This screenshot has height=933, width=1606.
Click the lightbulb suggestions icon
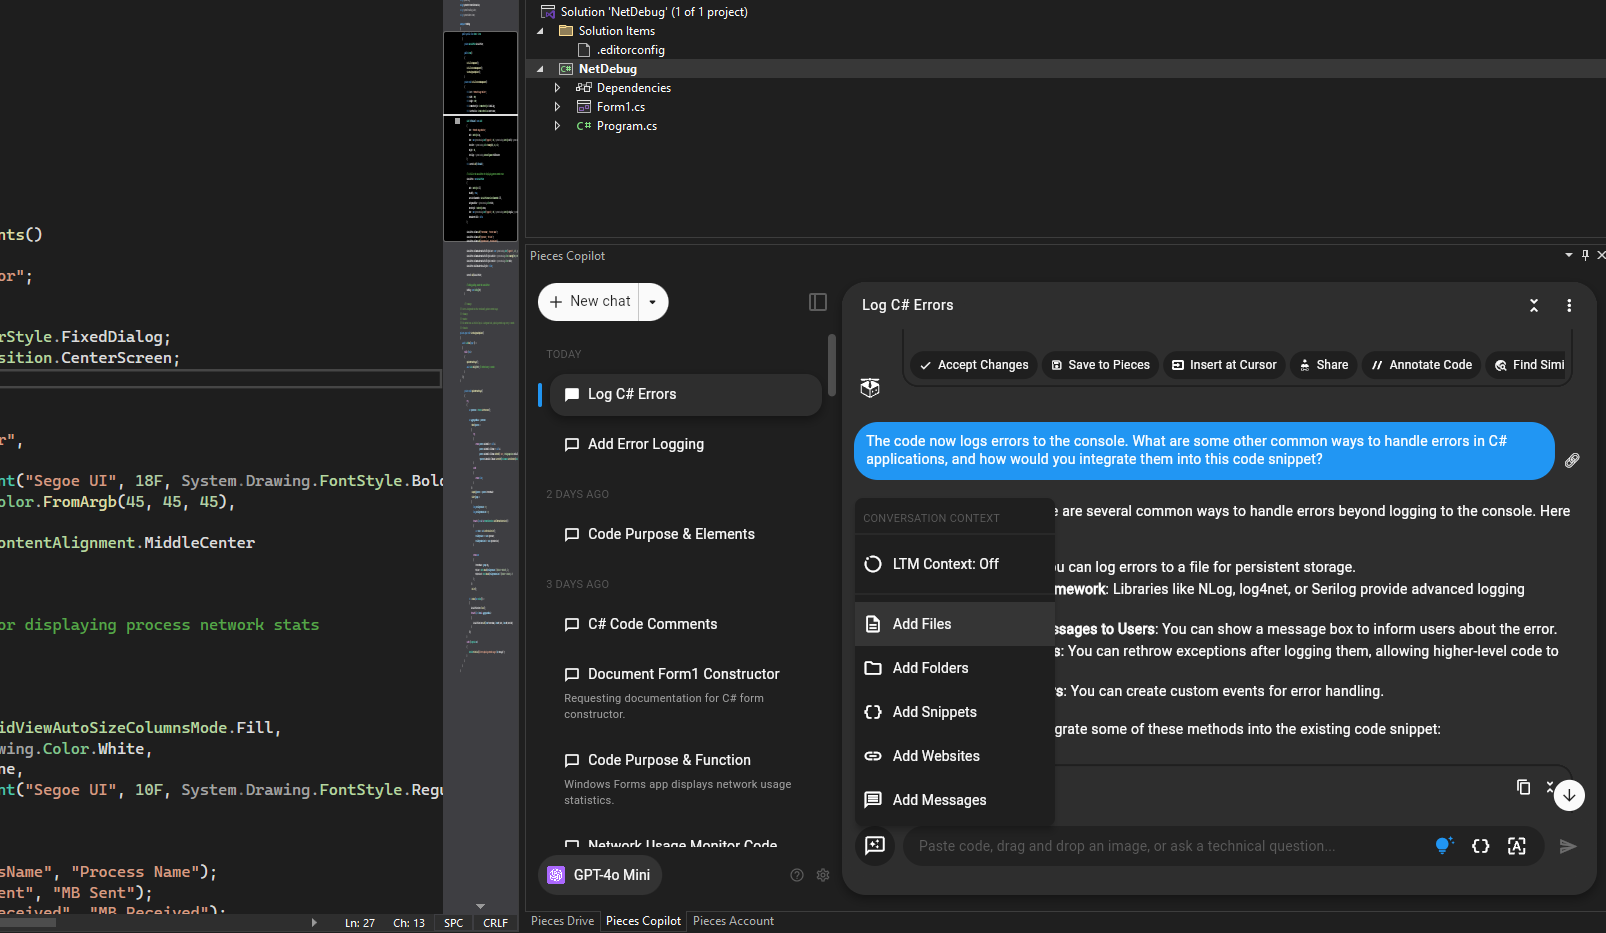(1444, 846)
